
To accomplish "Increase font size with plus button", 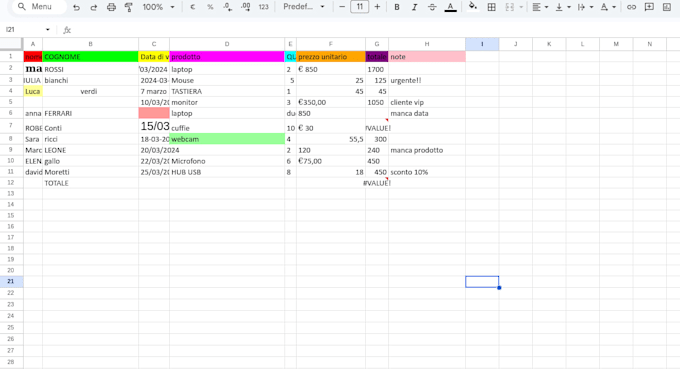I will tap(377, 7).
